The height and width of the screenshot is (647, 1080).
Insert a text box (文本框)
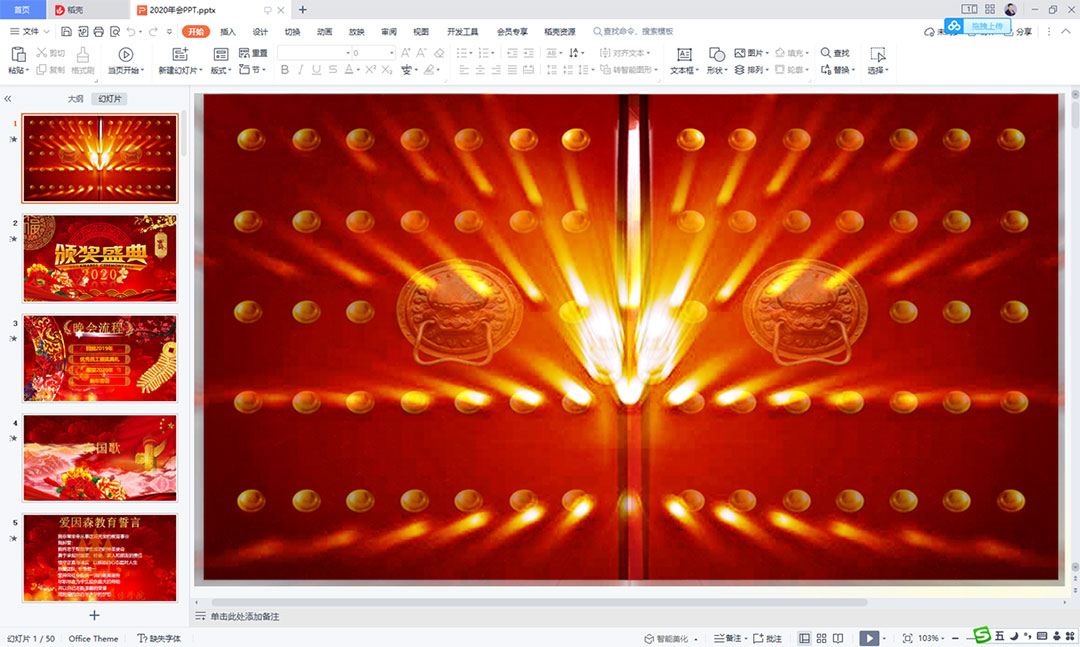pos(684,54)
